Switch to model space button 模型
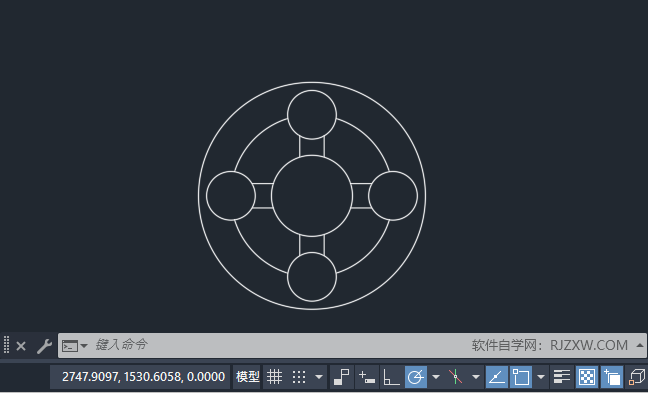This screenshot has height=393, width=648. [x=247, y=377]
